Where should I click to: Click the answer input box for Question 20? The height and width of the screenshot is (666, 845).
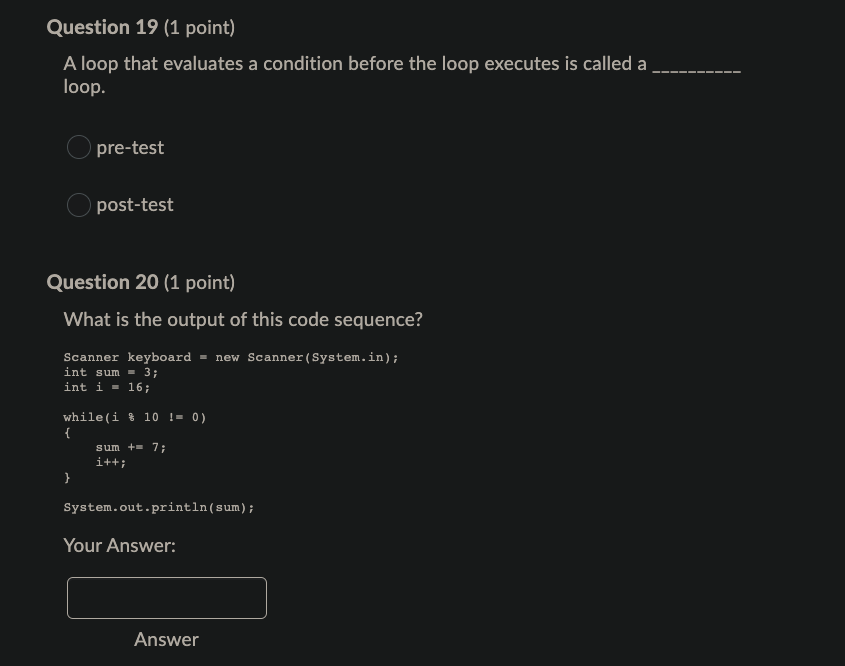[166, 597]
